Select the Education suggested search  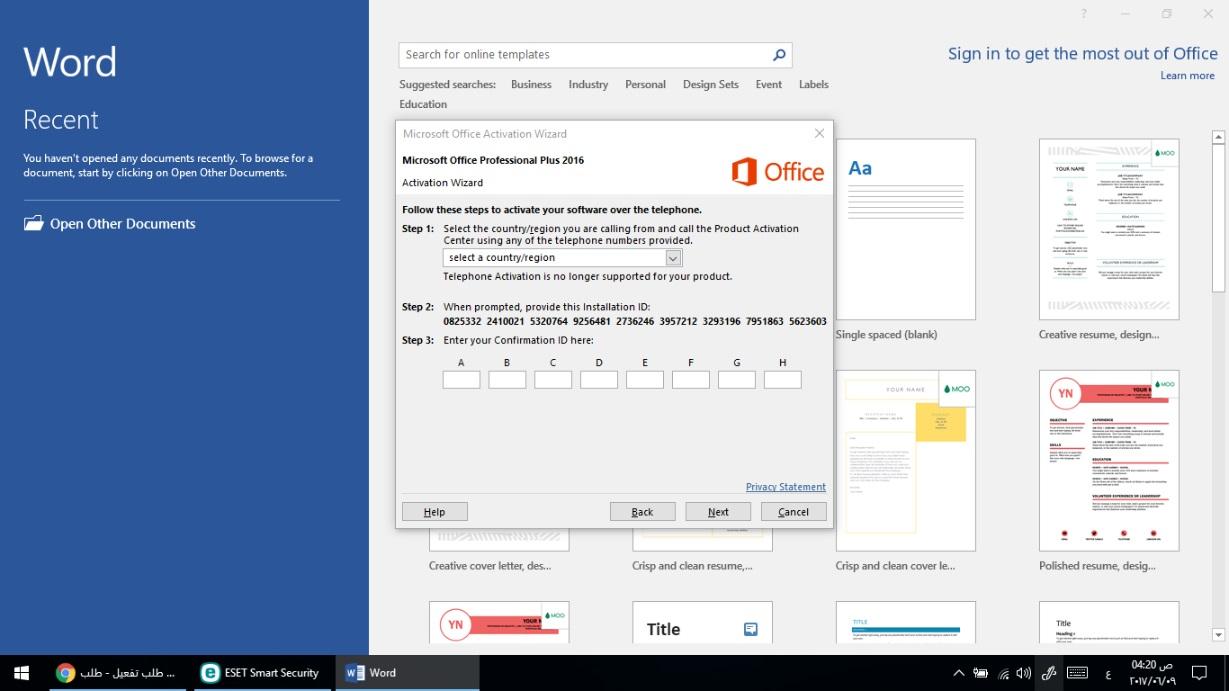point(423,104)
